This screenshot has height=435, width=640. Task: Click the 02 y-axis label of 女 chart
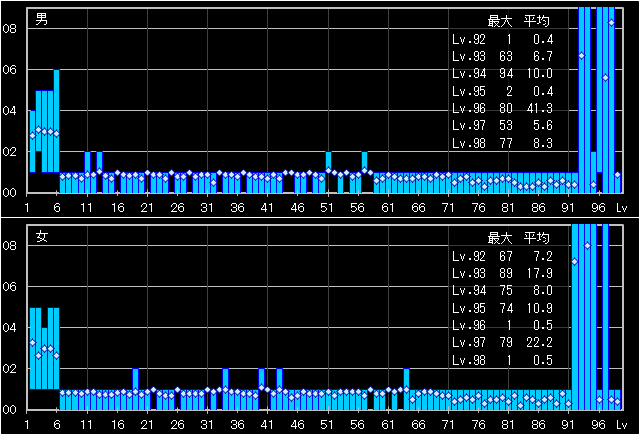(x=9, y=368)
